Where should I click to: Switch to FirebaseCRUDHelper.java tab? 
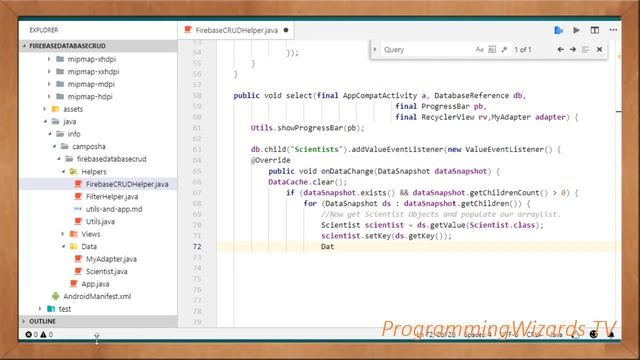pyautogui.click(x=236, y=30)
